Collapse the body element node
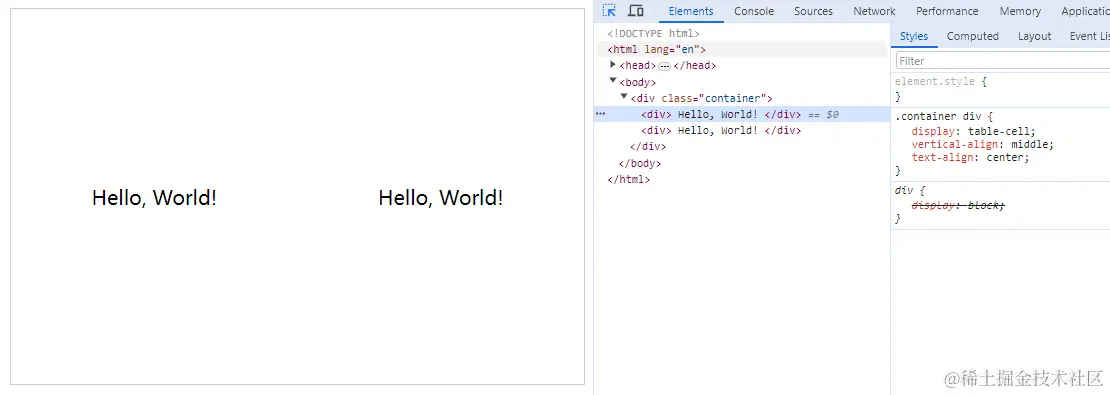The image size is (1110, 395). [613, 81]
